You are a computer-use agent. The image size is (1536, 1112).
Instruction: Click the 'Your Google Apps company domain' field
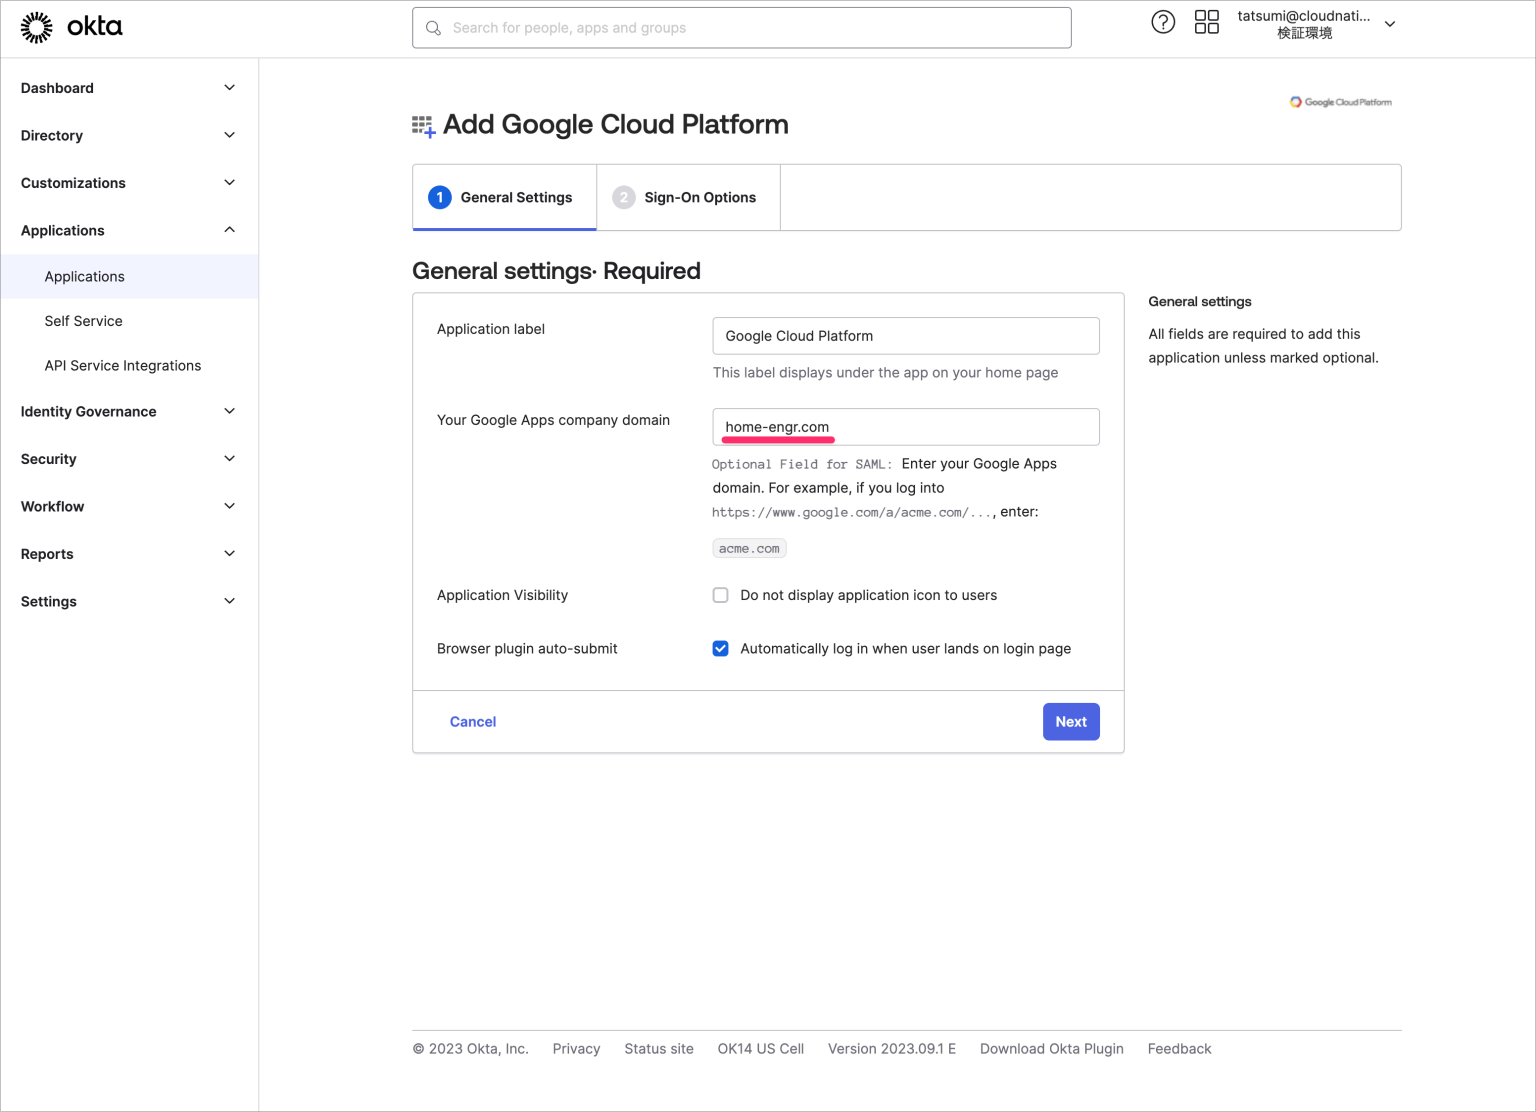coord(904,426)
